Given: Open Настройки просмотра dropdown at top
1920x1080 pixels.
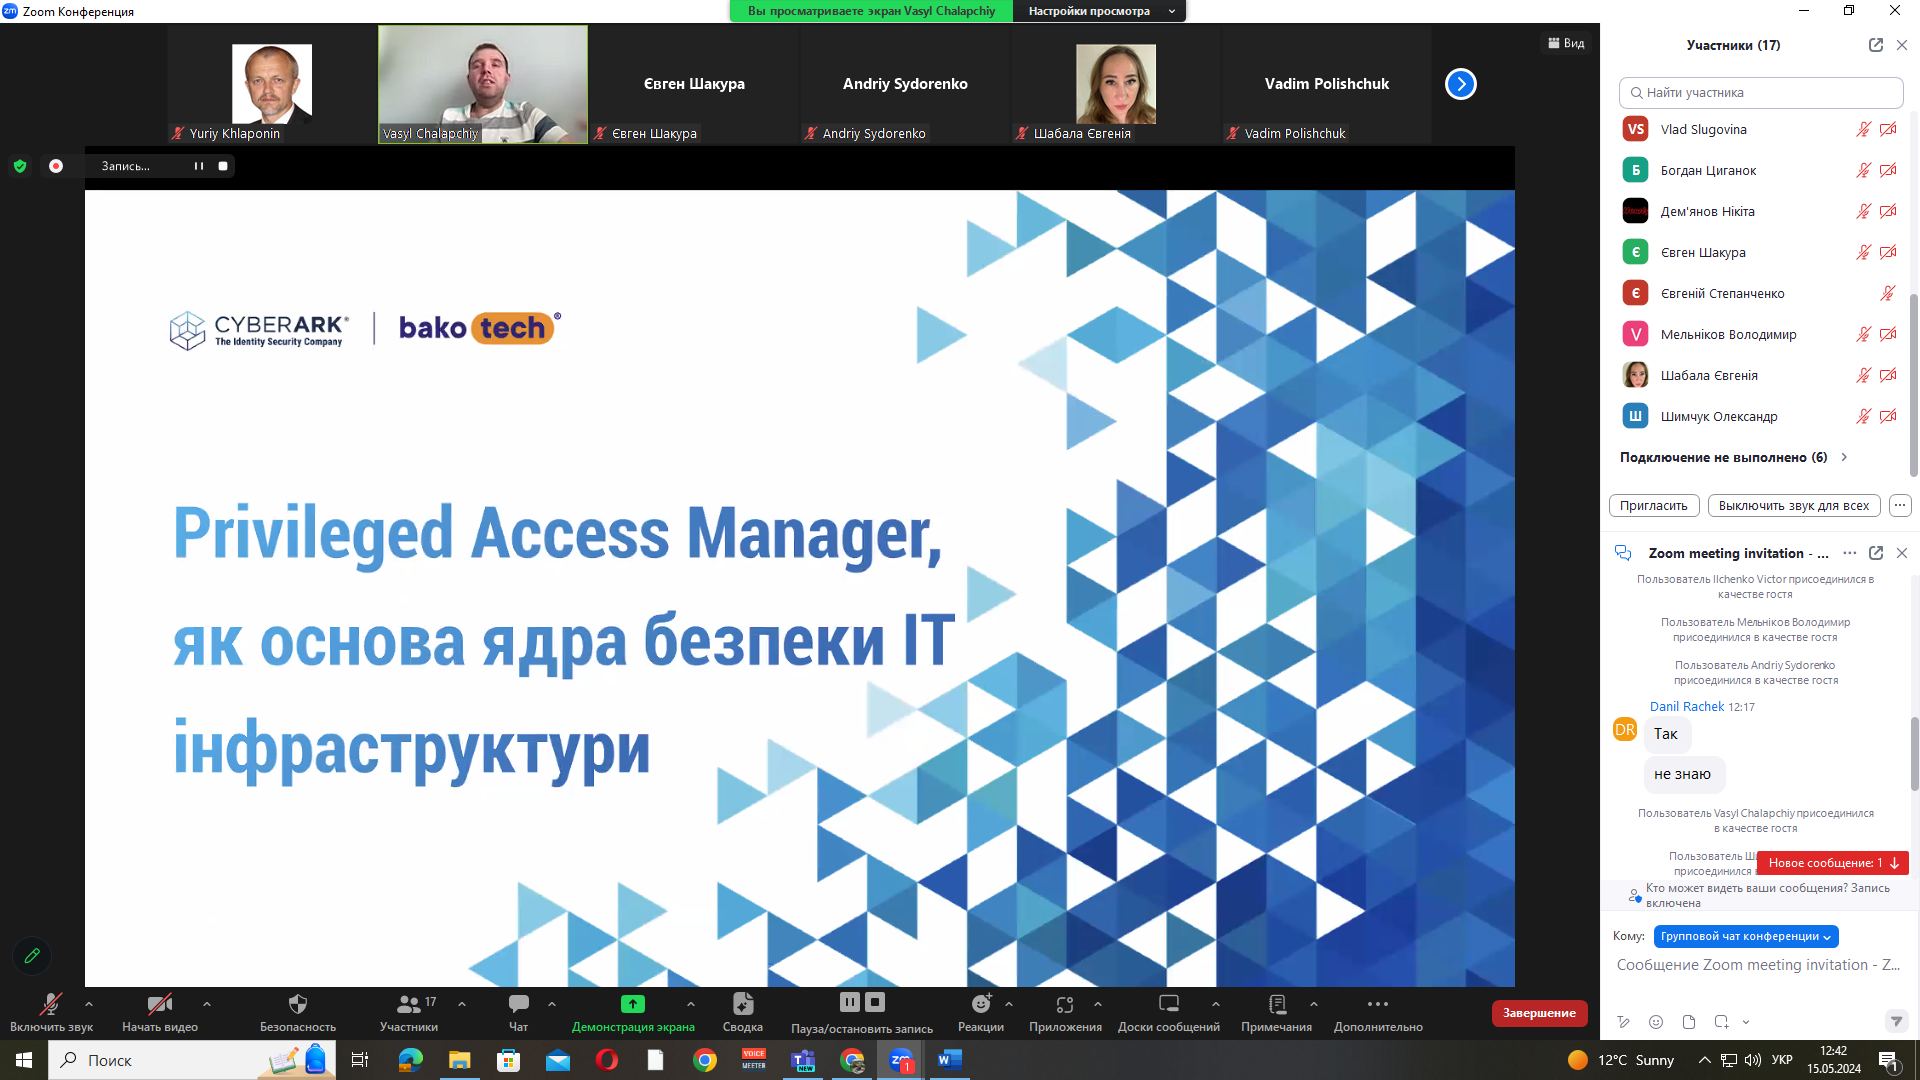Looking at the screenshot, I should pyautogui.click(x=1100, y=11).
